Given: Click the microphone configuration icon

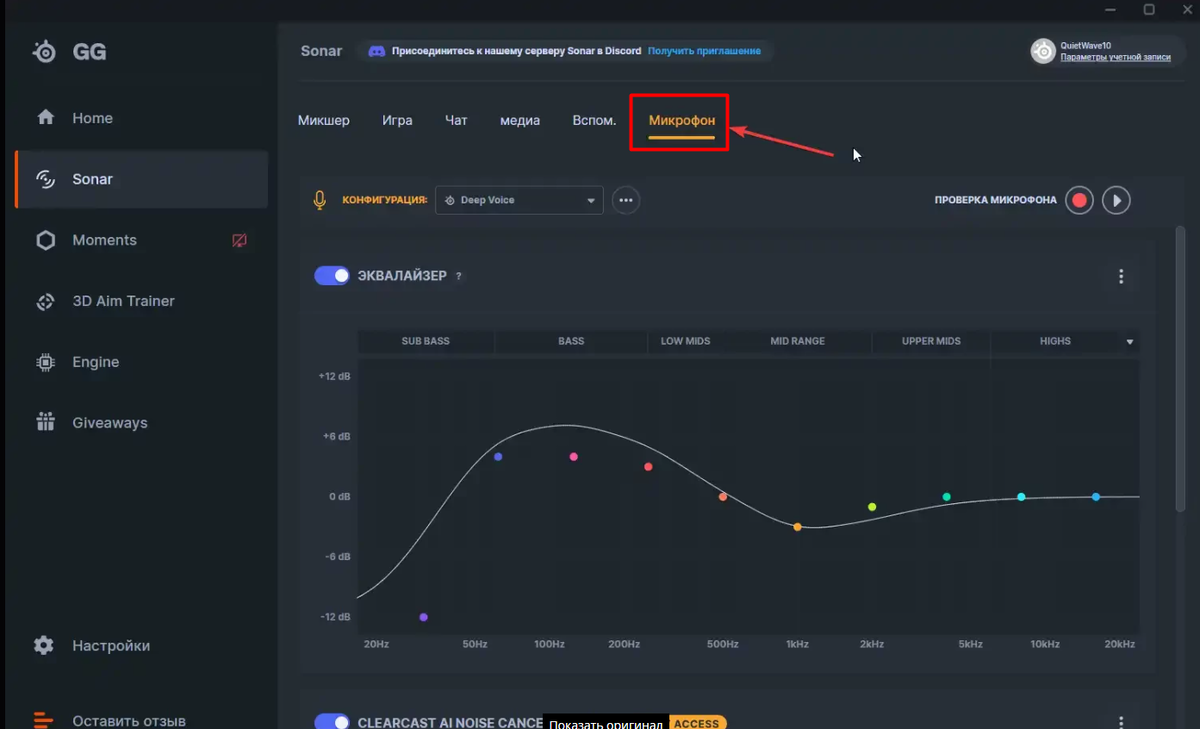Looking at the screenshot, I should 320,200.
